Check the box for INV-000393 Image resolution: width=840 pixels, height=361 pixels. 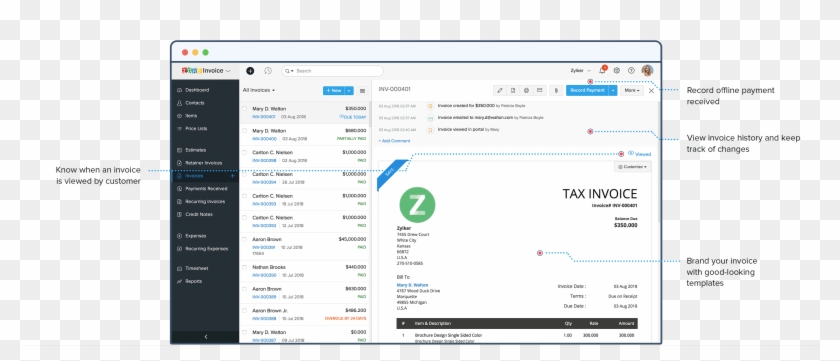pyautogui.click(x=244, y=195)
